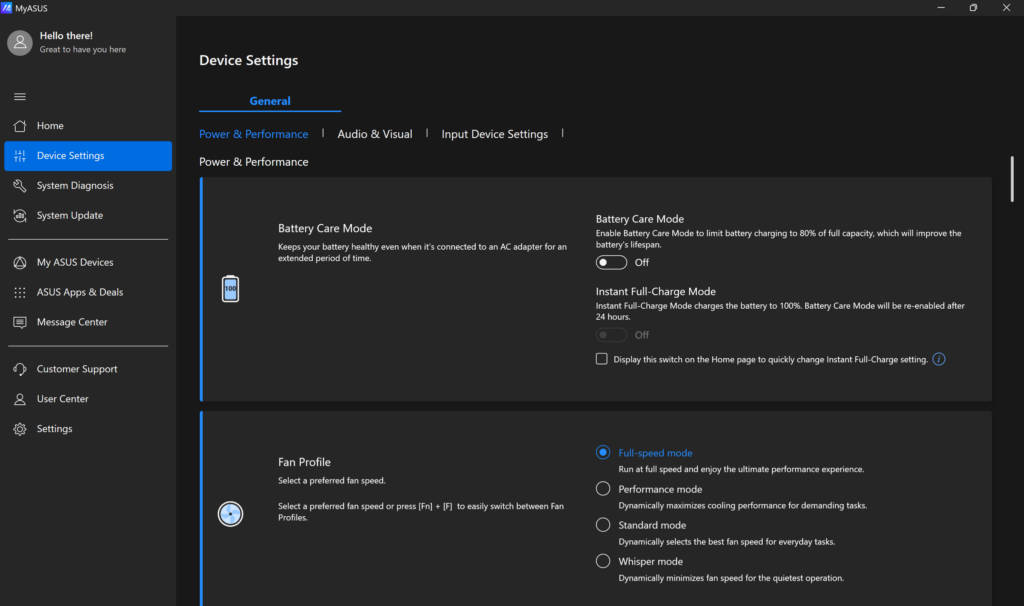This screenshot has height=606, width=1024.
Task: Turn on the Battery Care Mode switch
Action: tap(611, 262)
